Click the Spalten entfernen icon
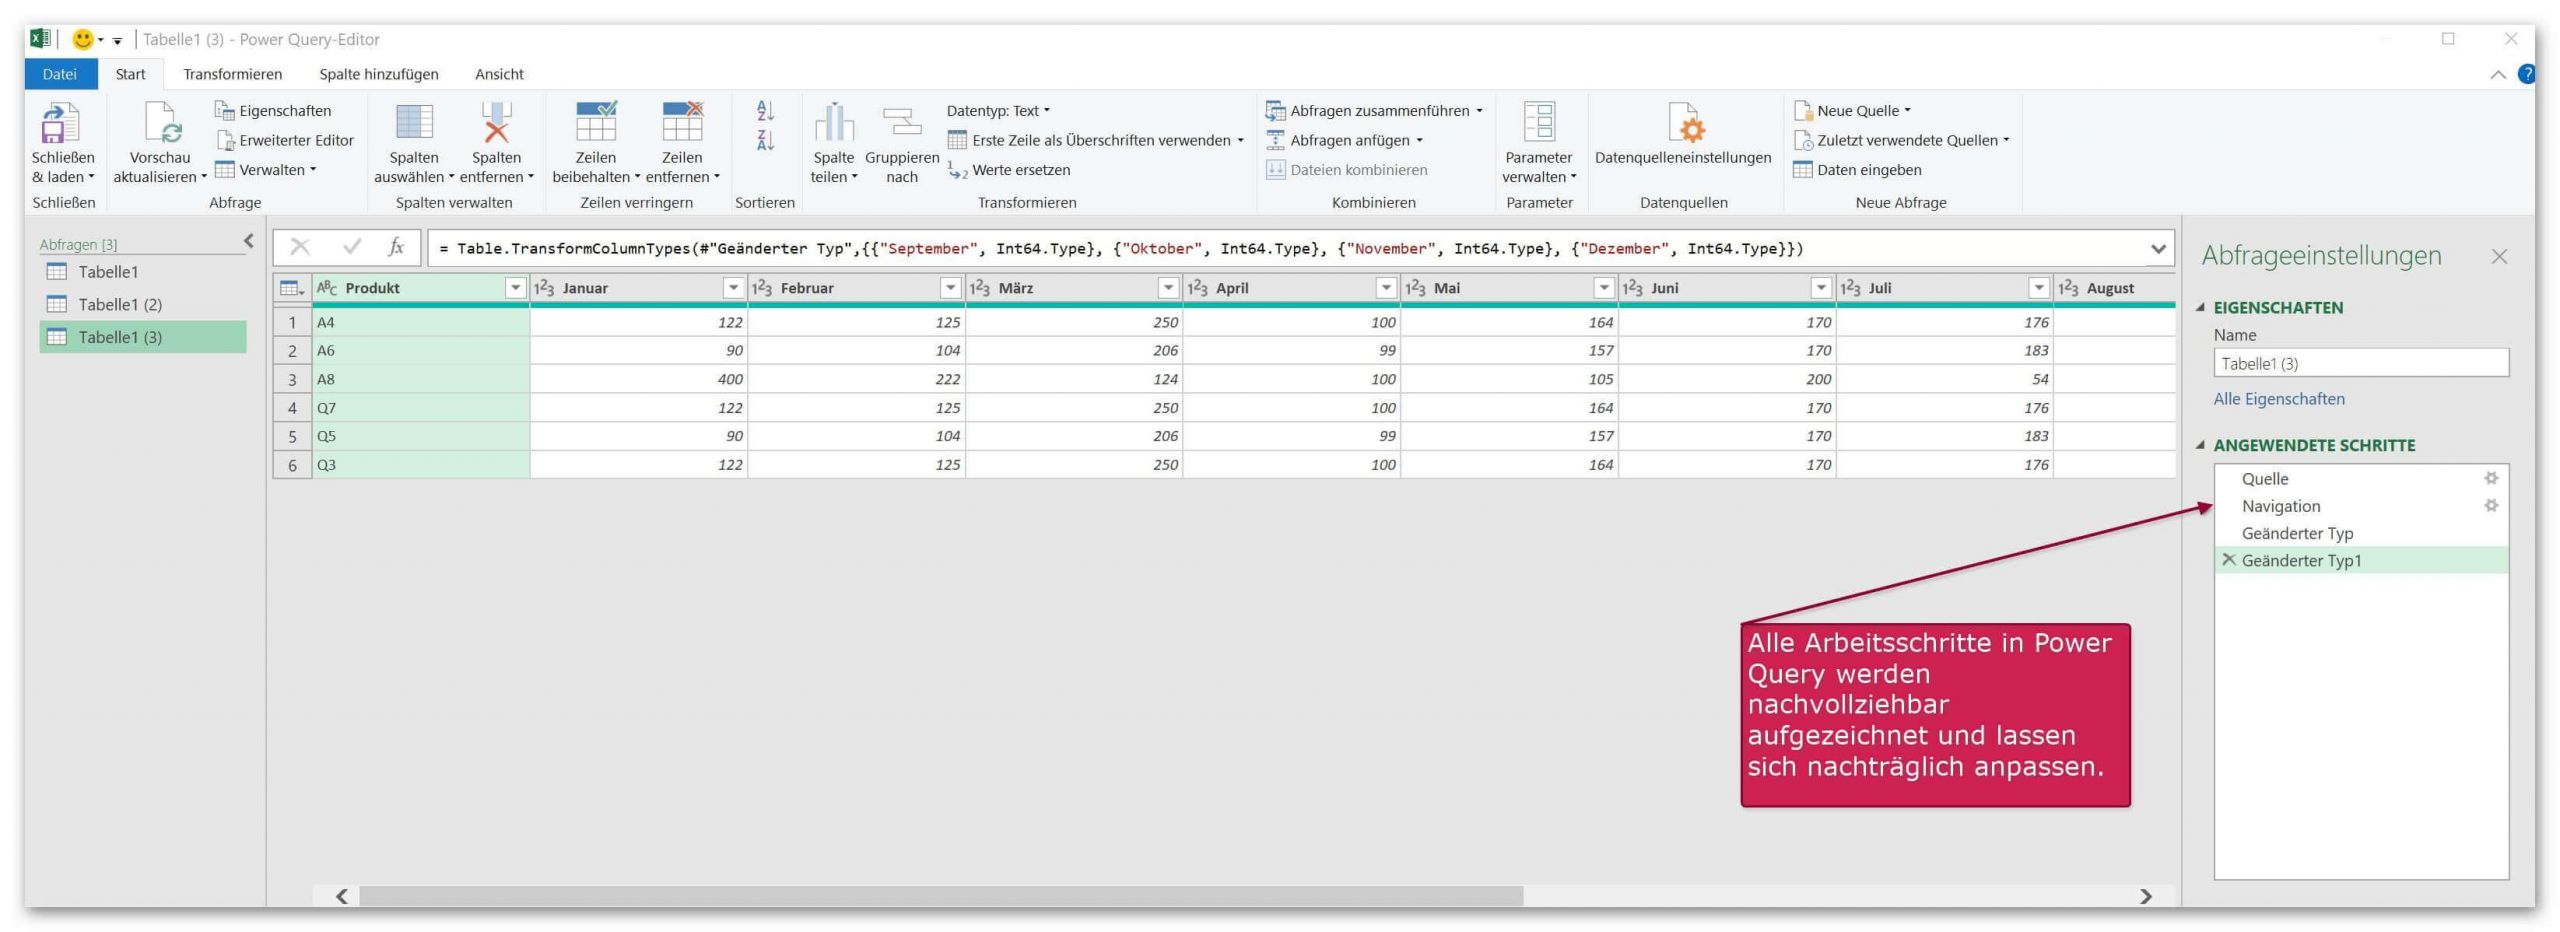This screenshot has height=932, width=2560. click(x=496, y=123)
